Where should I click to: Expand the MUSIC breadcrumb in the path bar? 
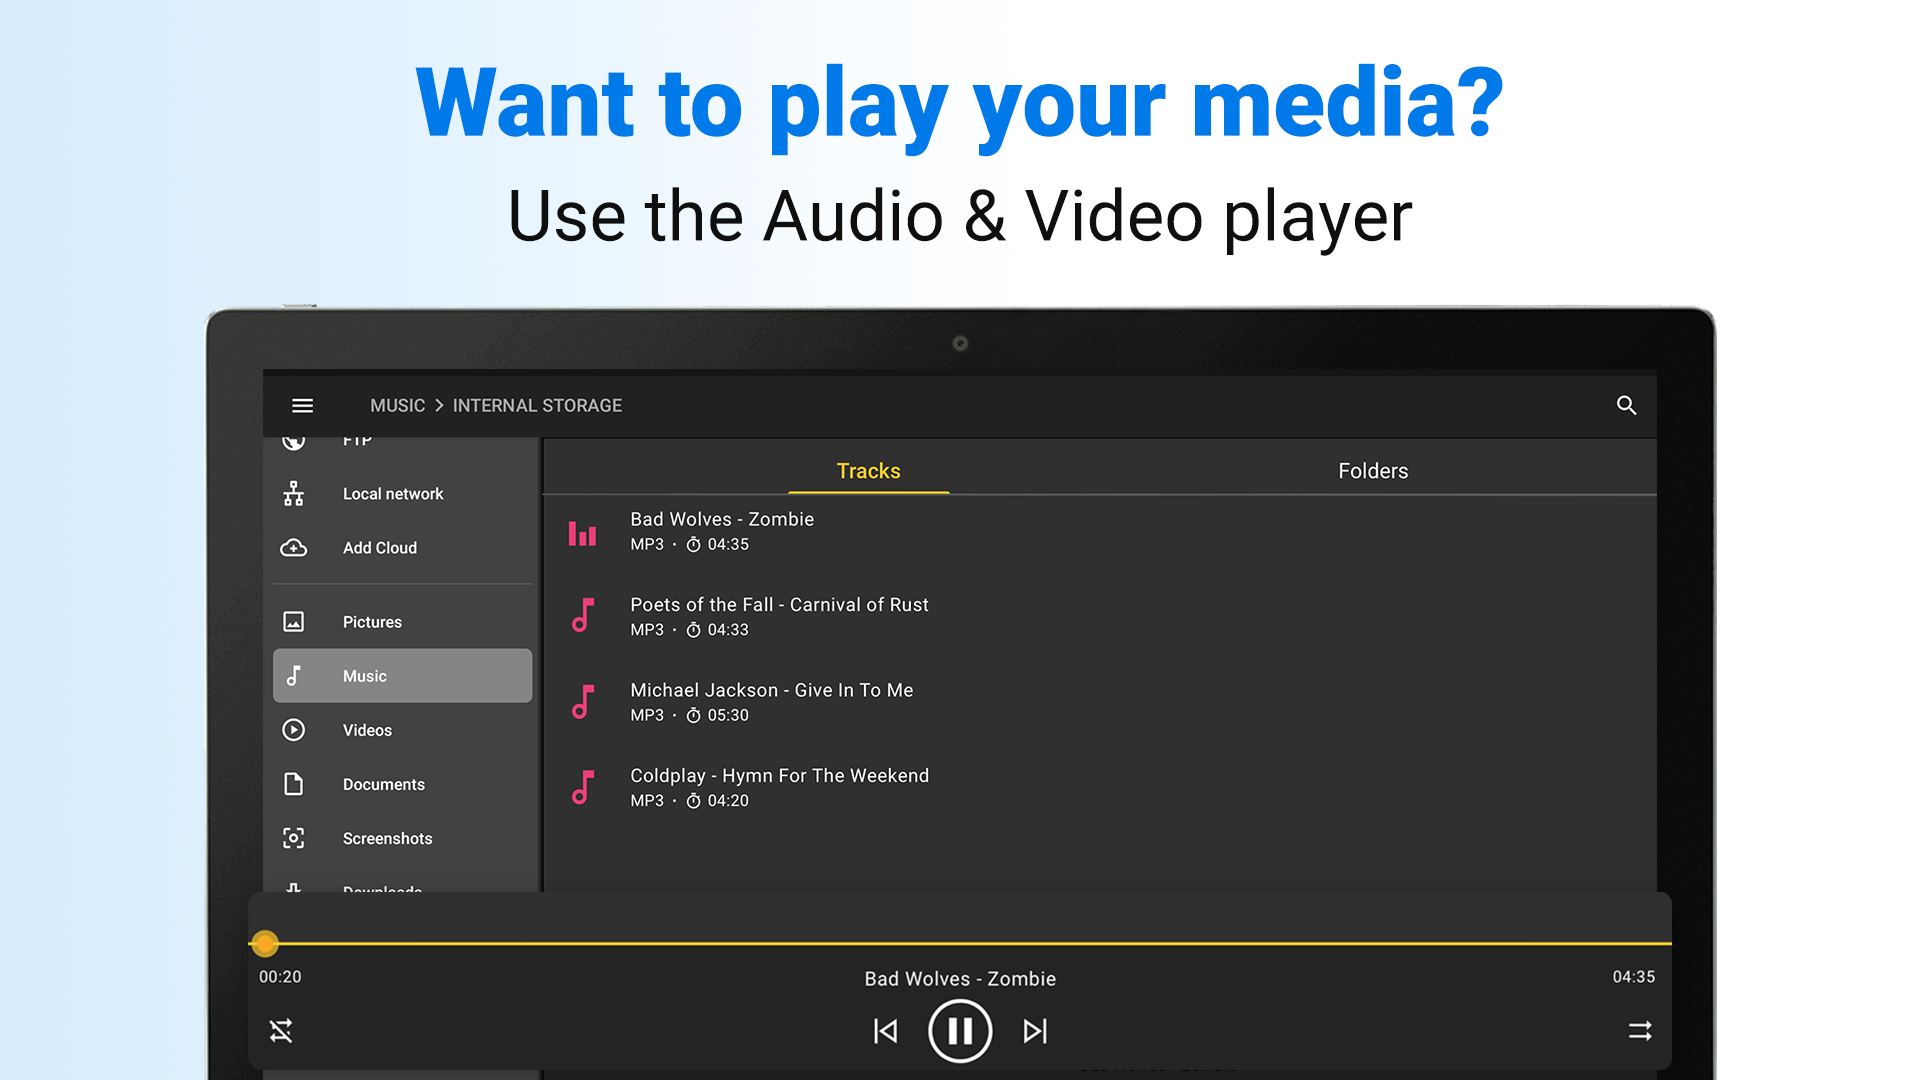[397, 405]
